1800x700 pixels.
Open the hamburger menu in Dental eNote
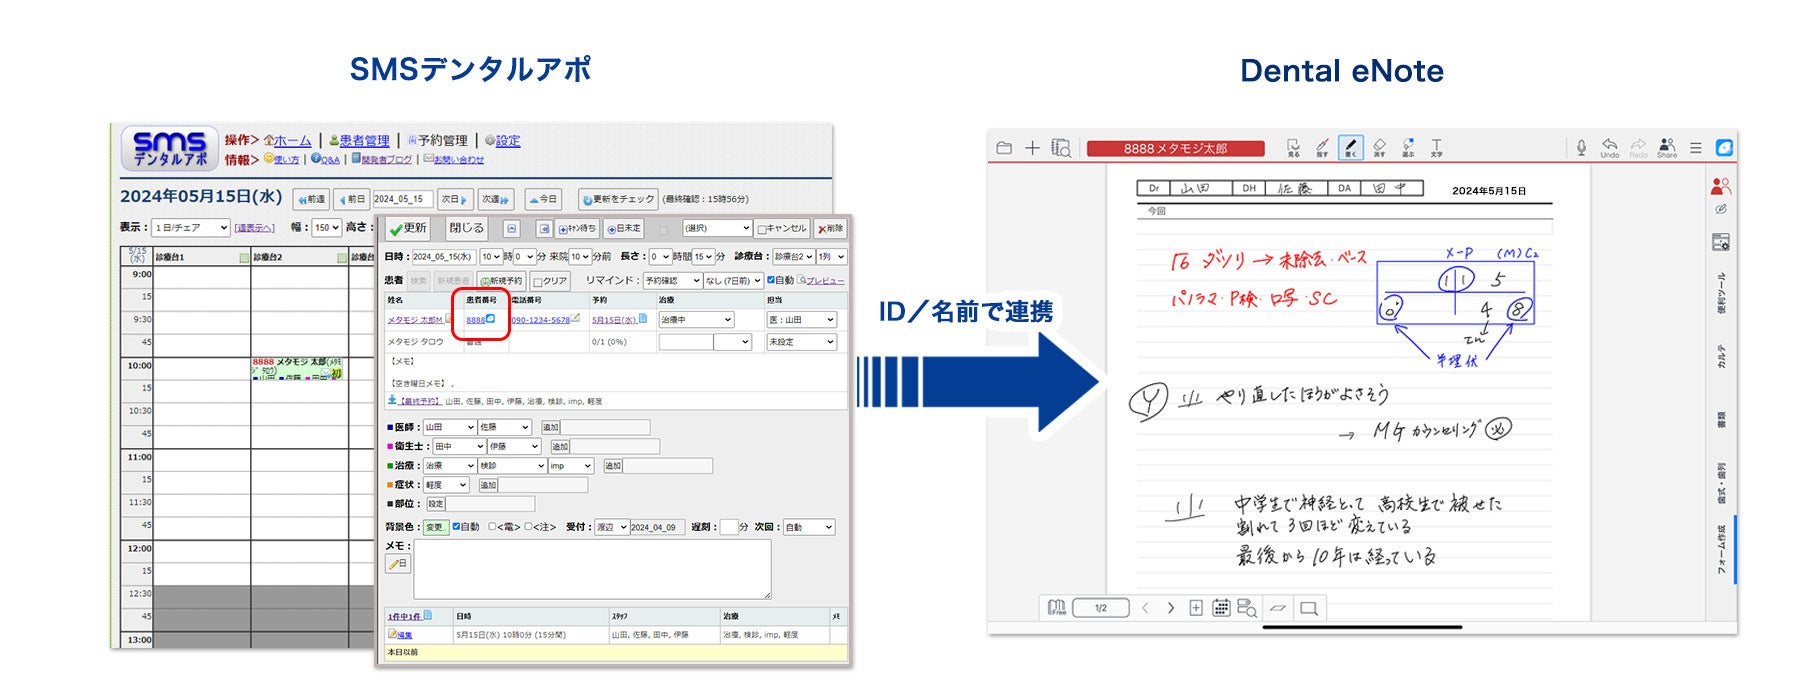1696,148
